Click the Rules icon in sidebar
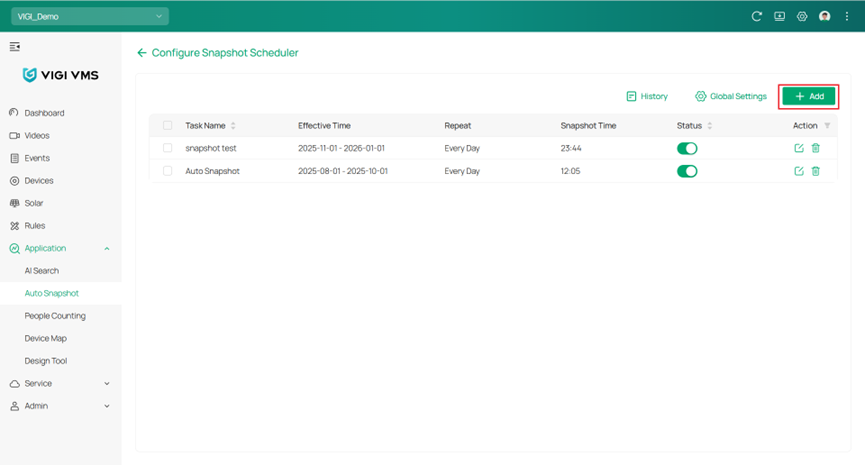Viewport: 865px width, 465px height. click(x=14, y=226)
